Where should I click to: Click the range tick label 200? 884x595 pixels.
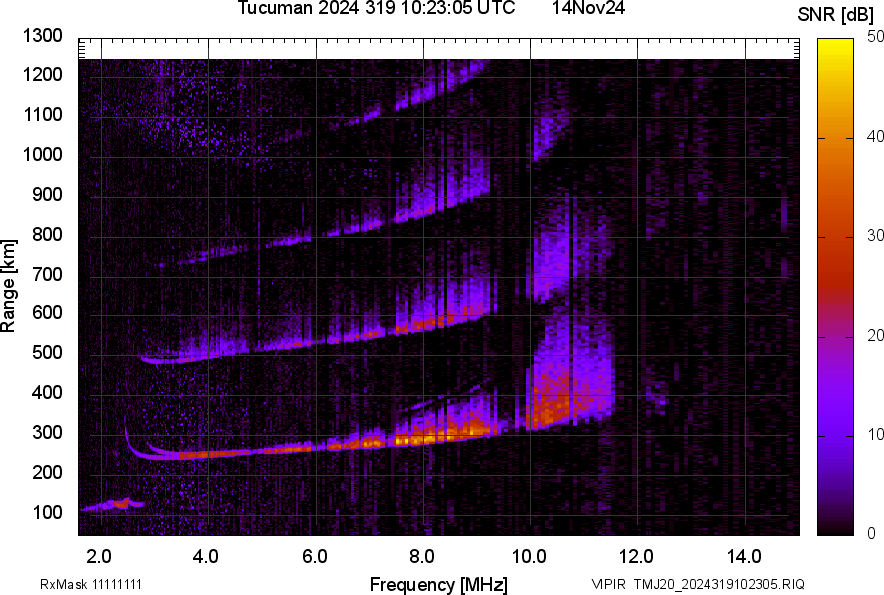tap(47, 472)
